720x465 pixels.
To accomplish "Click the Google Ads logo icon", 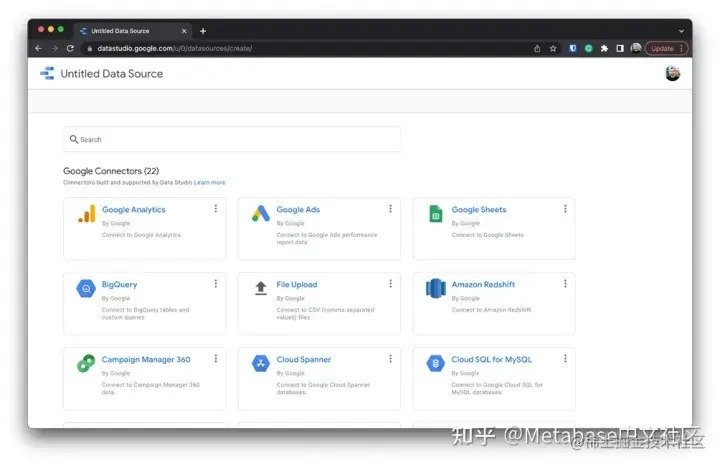I will point(261,213).
